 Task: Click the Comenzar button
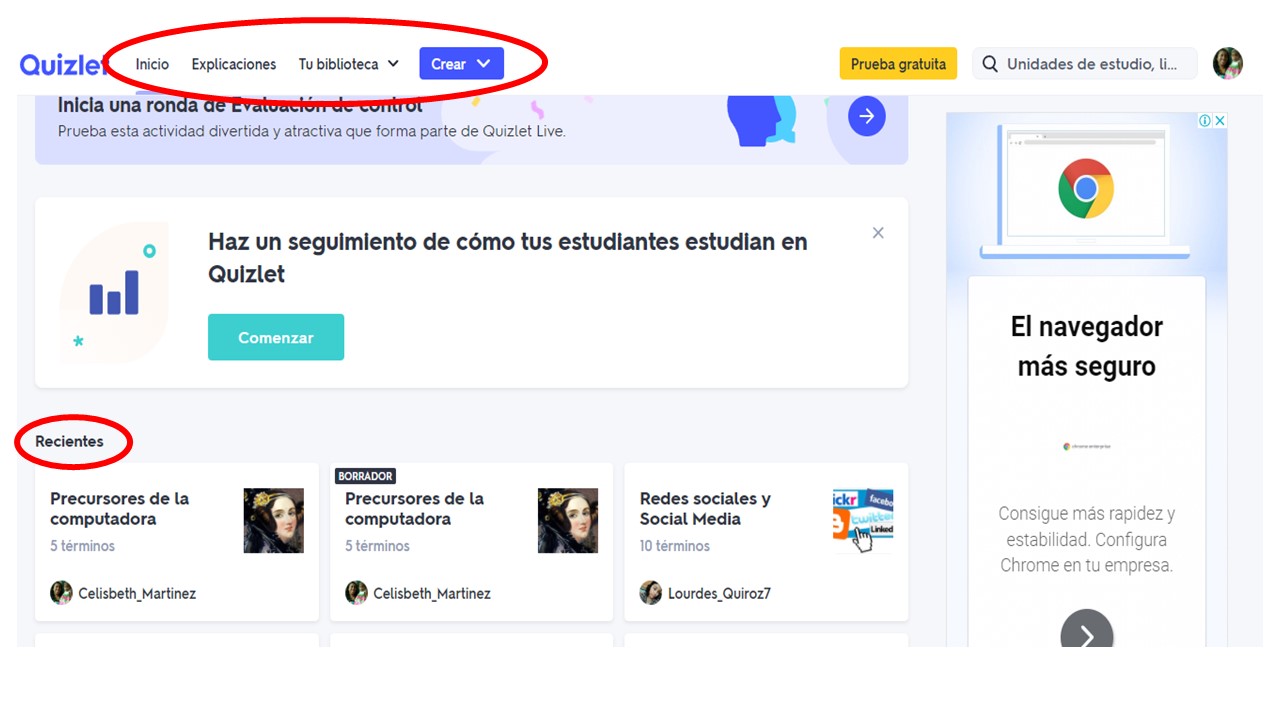tap(276, 337)
